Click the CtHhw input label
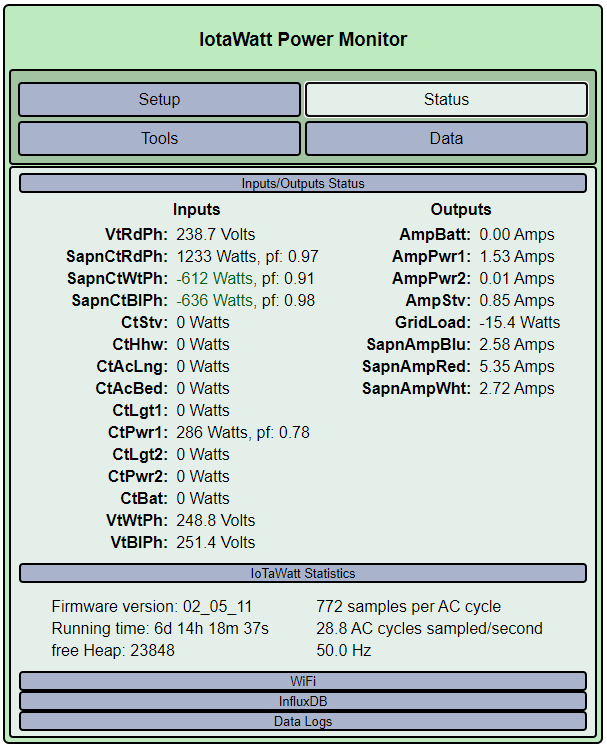Viewport: 607px width, 748px height. (x=140, y=344)
